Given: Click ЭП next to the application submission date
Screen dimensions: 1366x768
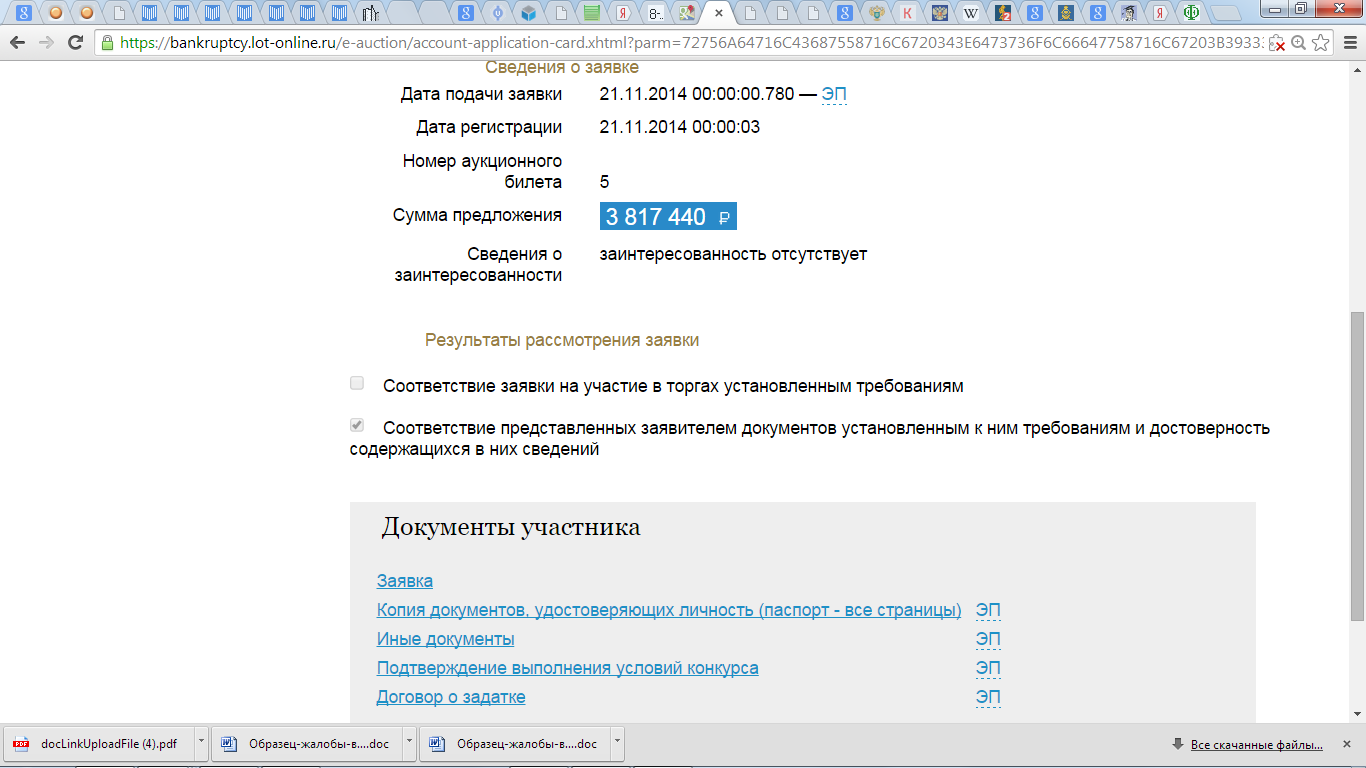Looking at the screenshot, I should pyautogui.click(x=834, y=95).
